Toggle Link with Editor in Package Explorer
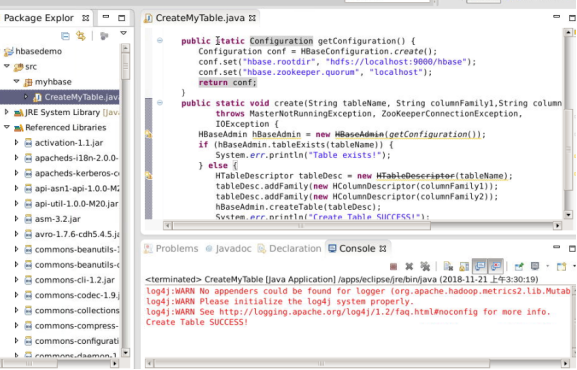The width and height of the screenshot is (577, 370). coord(81,36)
